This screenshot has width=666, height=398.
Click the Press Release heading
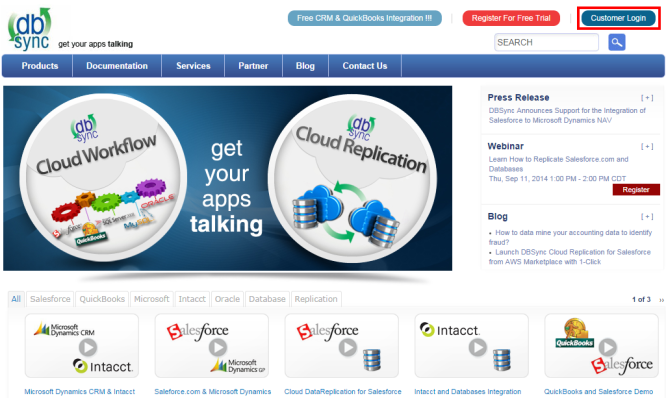tap(518, 98)
